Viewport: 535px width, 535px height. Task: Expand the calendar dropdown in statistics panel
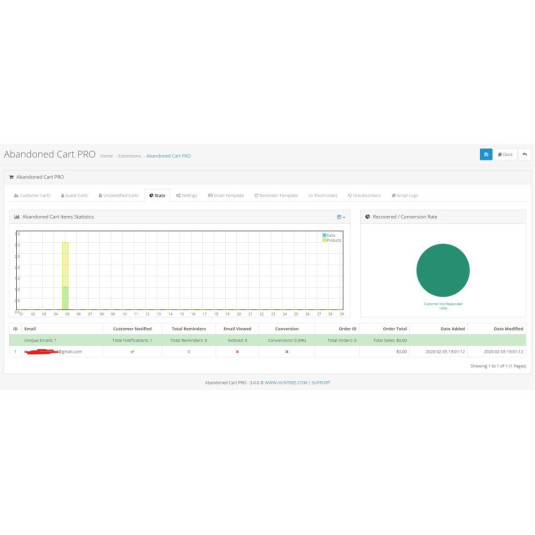[341, 217]
